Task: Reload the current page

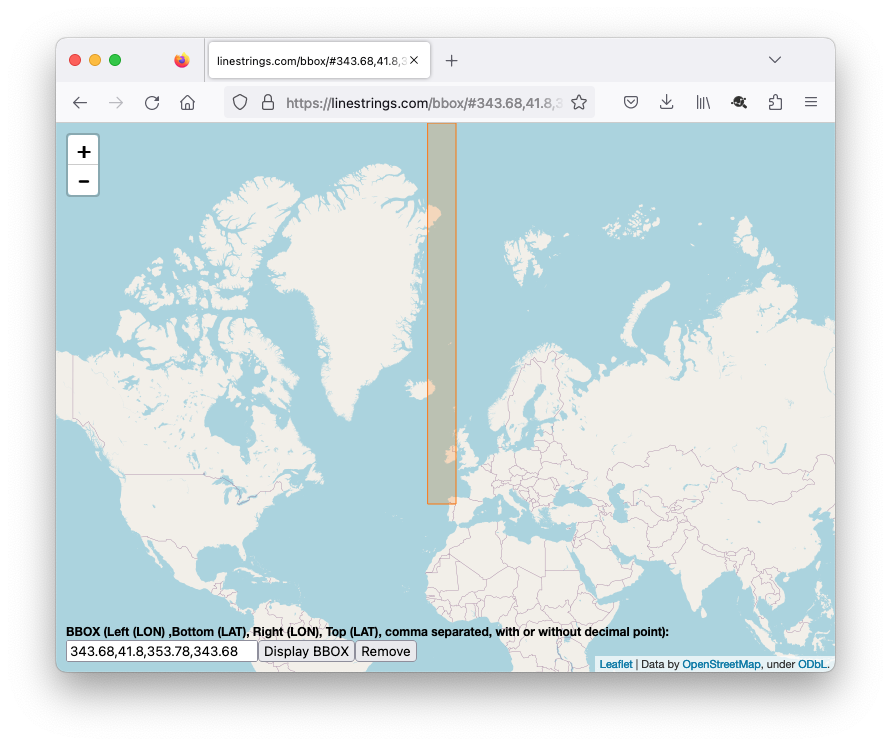Action: [x=152, y=102]
